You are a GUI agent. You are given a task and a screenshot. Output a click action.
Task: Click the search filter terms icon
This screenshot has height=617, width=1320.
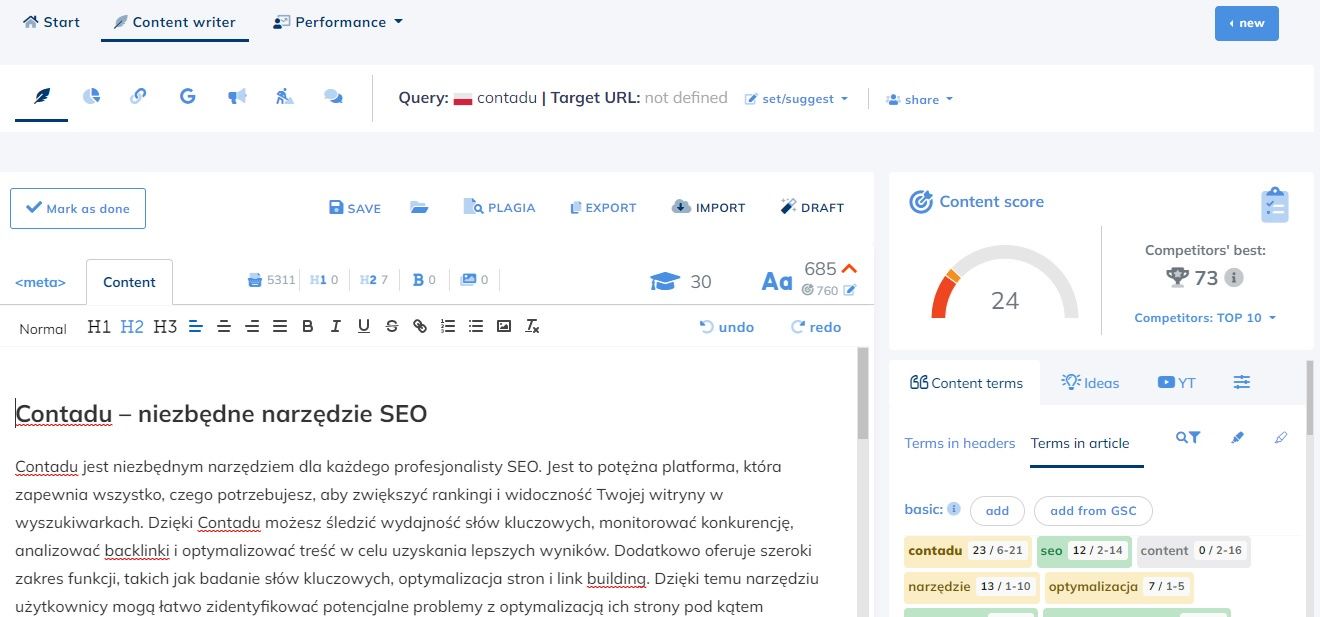[x=1188, y=437]
